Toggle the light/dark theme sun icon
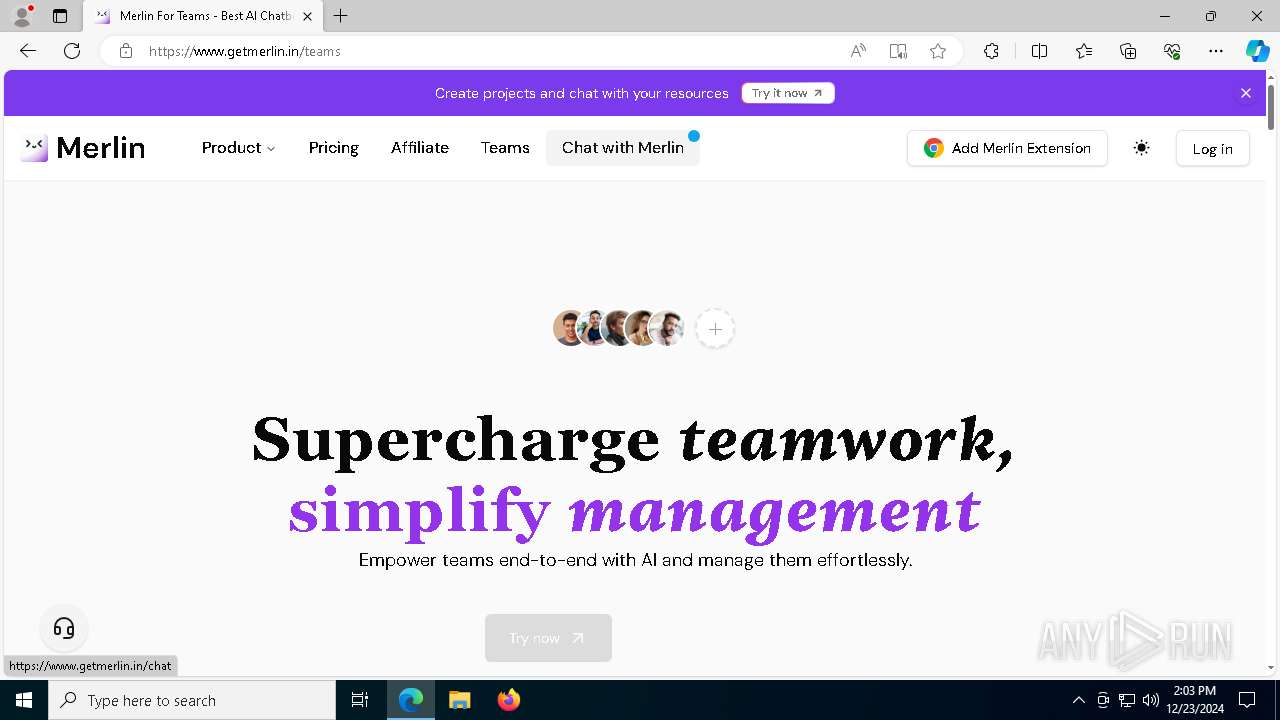 pos(1141,148)
